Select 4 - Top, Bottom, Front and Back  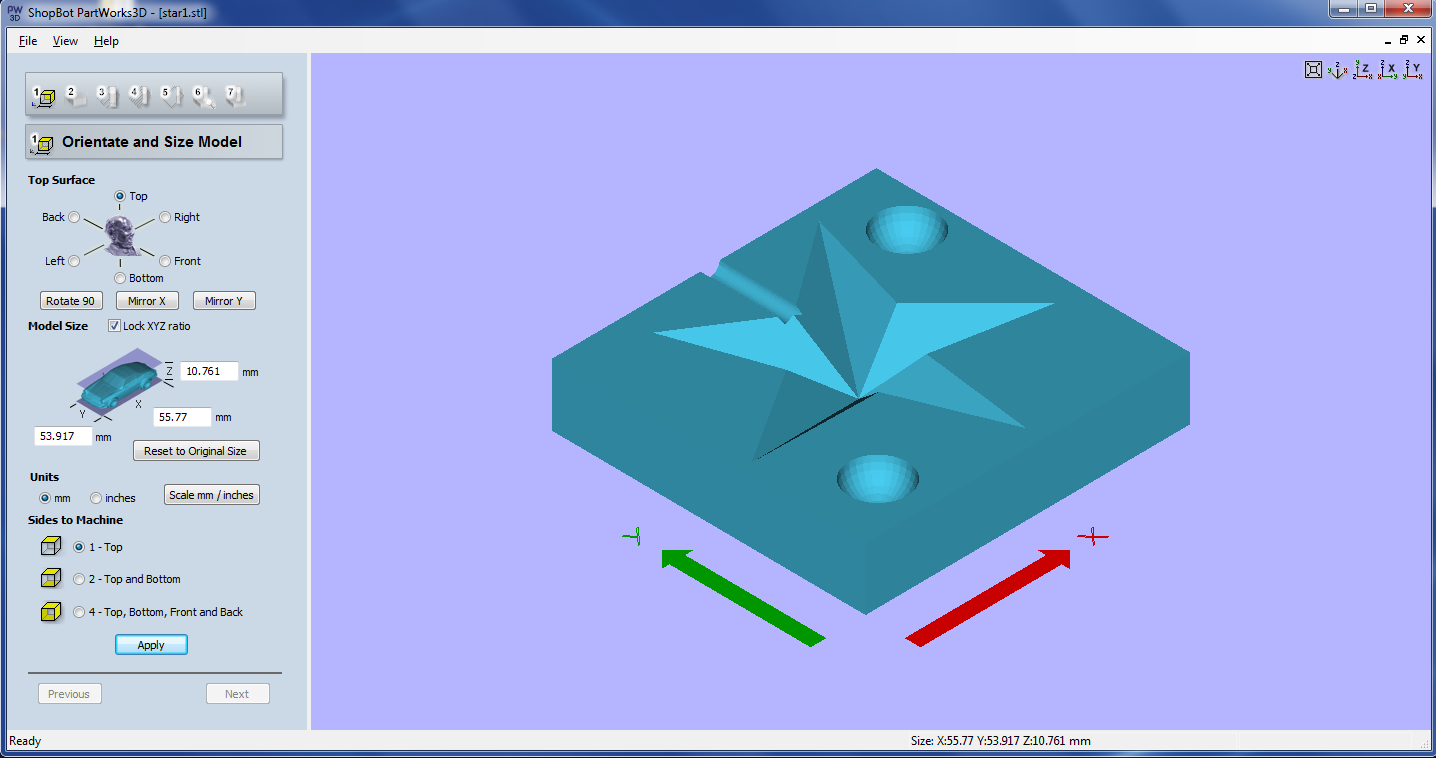point(80,612)
